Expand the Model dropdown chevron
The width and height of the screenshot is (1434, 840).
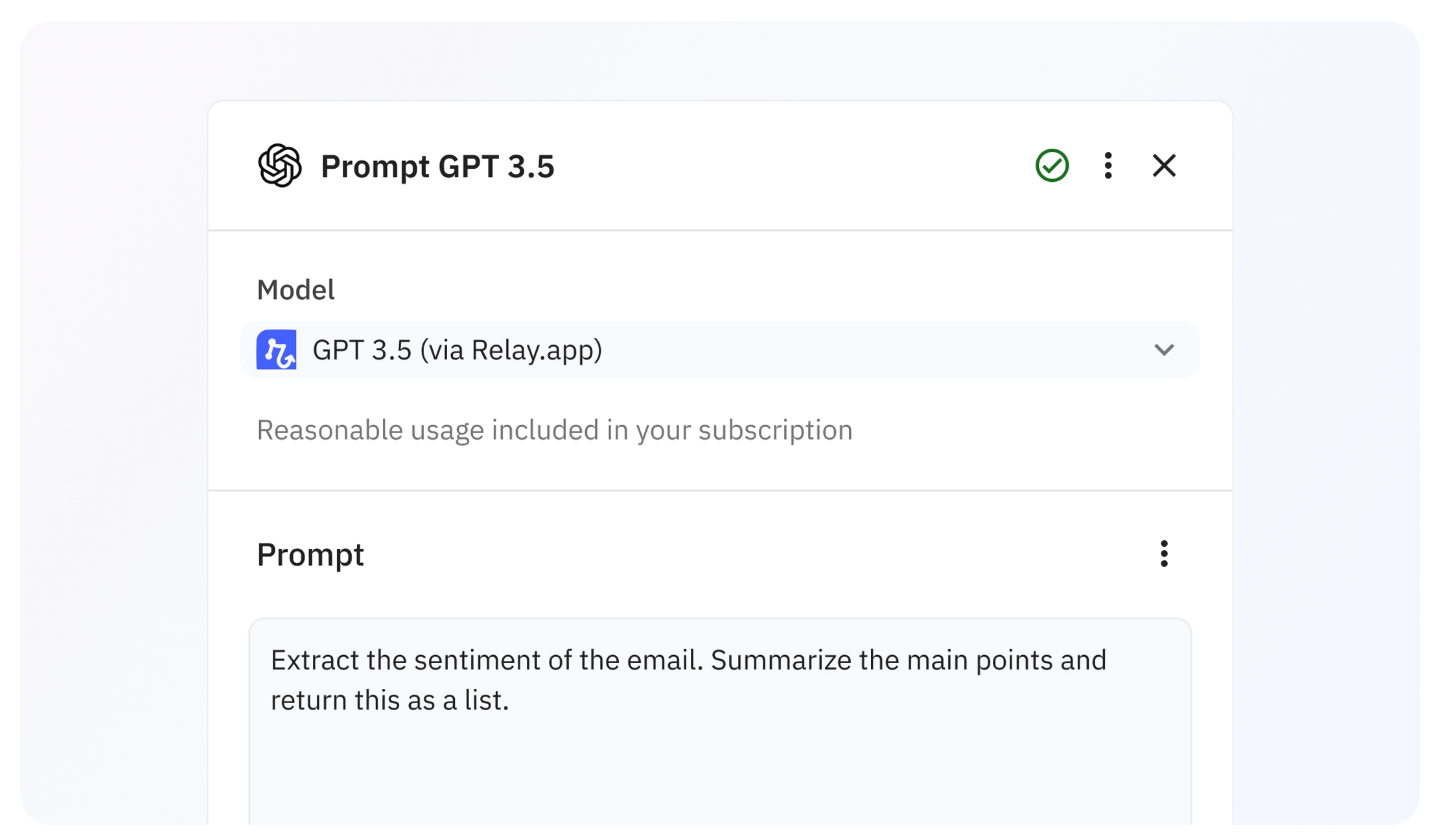1164,350
